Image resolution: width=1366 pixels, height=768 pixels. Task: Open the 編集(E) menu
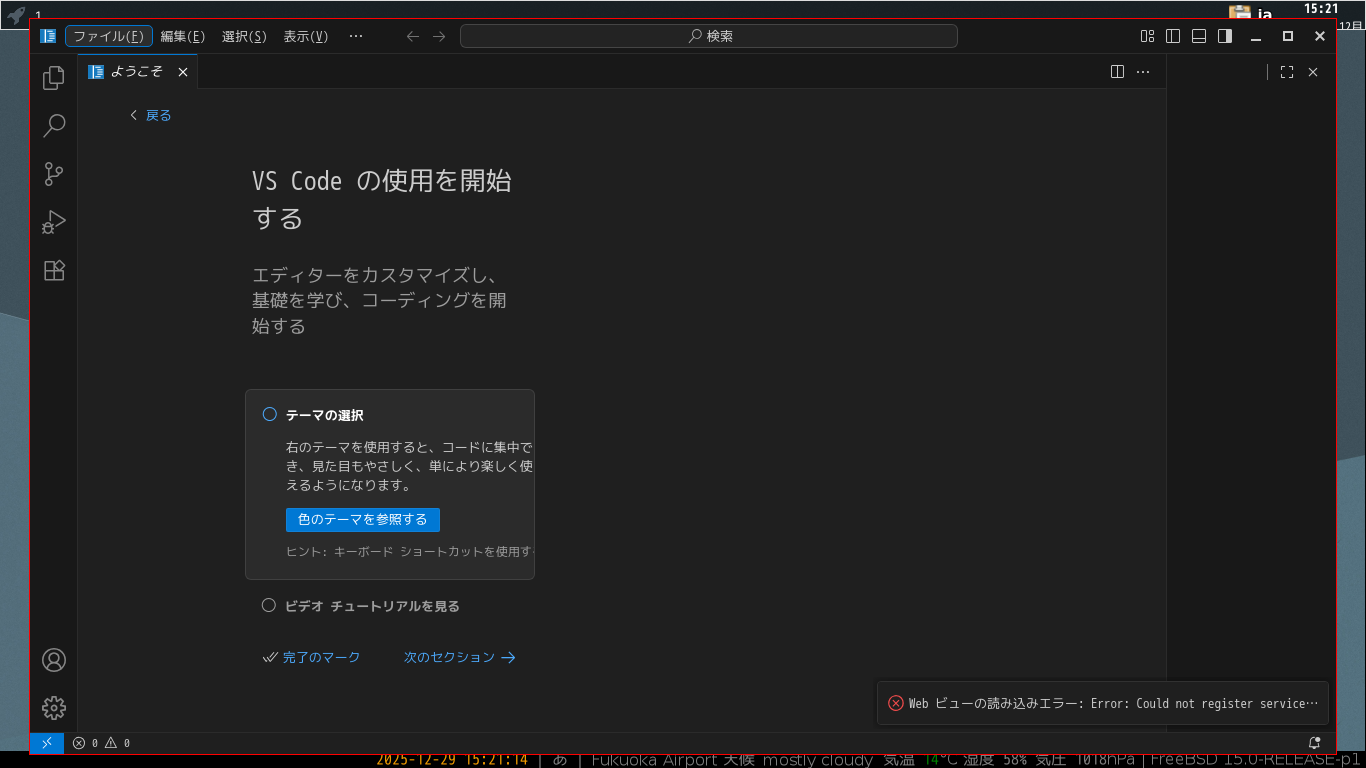point(183,36)
